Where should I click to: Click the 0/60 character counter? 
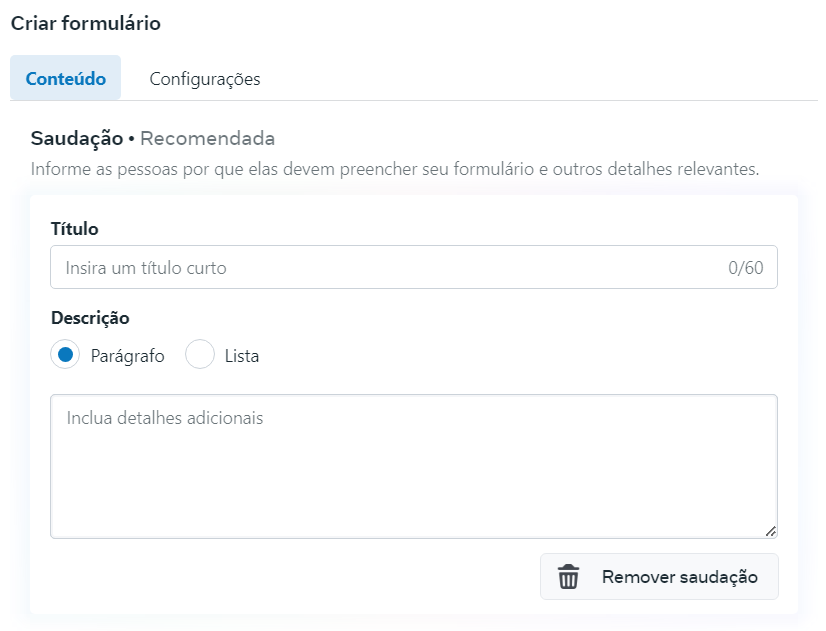point(745,268)
